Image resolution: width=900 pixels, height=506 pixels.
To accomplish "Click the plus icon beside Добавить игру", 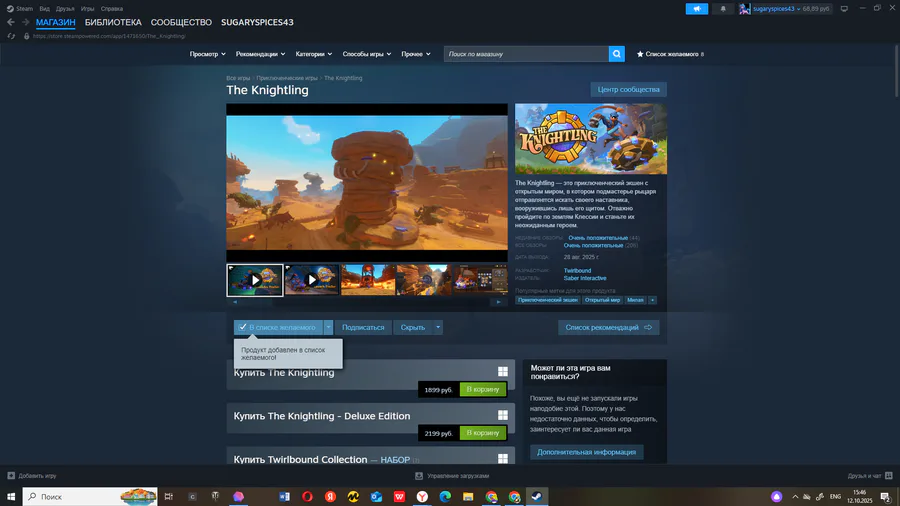I will [11, 476].
